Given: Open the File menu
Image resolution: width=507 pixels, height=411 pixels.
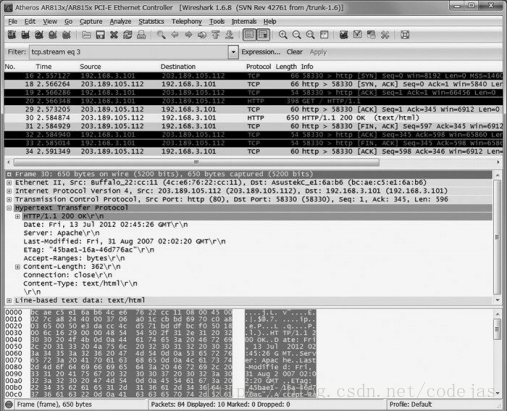Looking at the screenshot, I should (x=13, y=21).
